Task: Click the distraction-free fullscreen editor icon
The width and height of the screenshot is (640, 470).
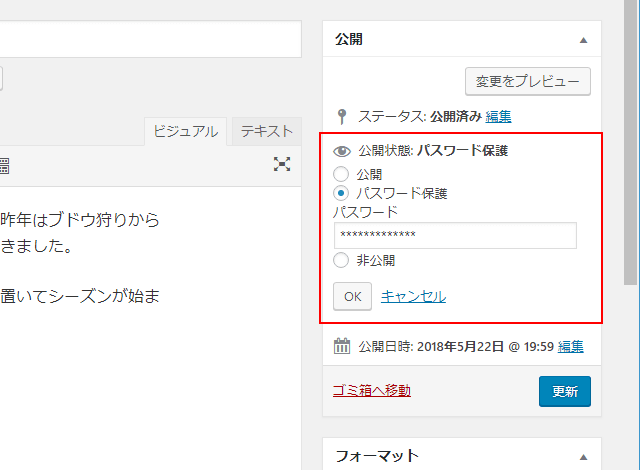Action: (x=282, y=164)
